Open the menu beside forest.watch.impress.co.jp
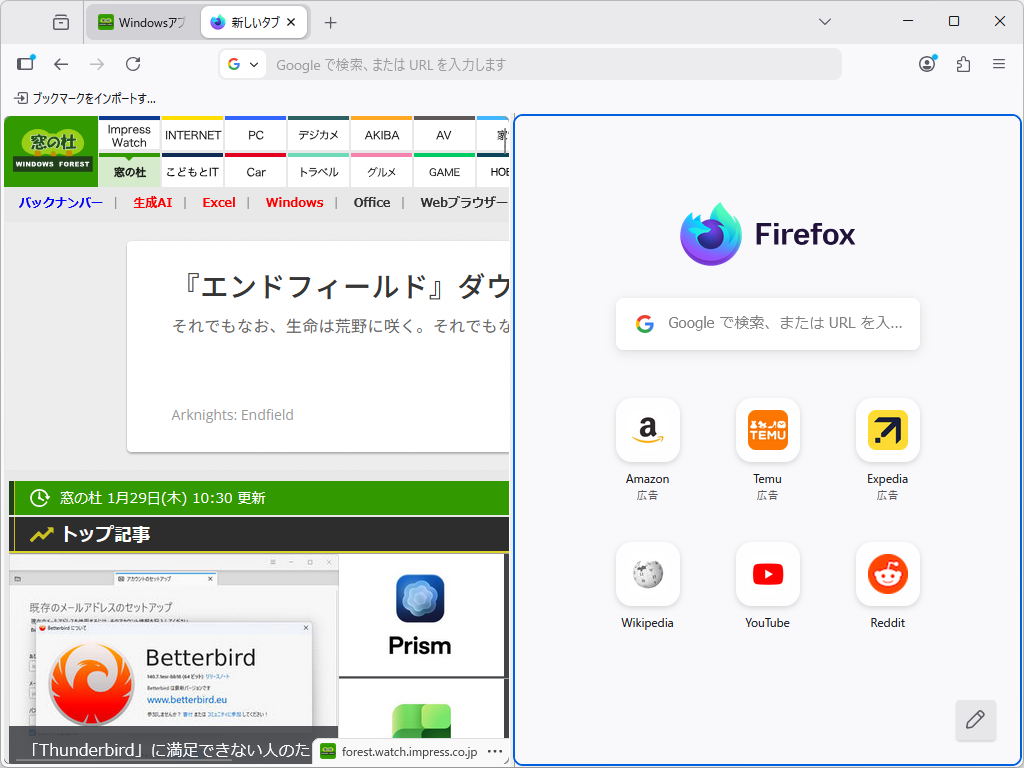Image resolution: width=1024 pixels, height=768 pixels. tap(494, 751)
